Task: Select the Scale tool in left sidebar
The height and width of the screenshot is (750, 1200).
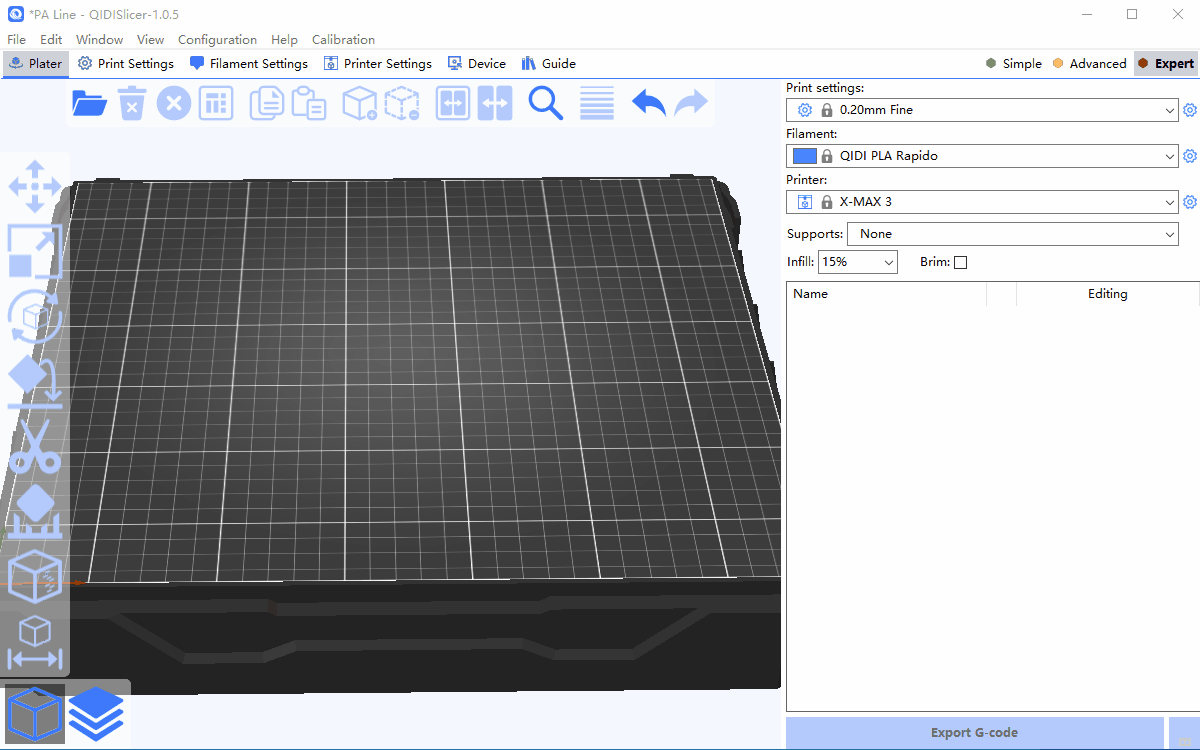Action: click(35, 251)
